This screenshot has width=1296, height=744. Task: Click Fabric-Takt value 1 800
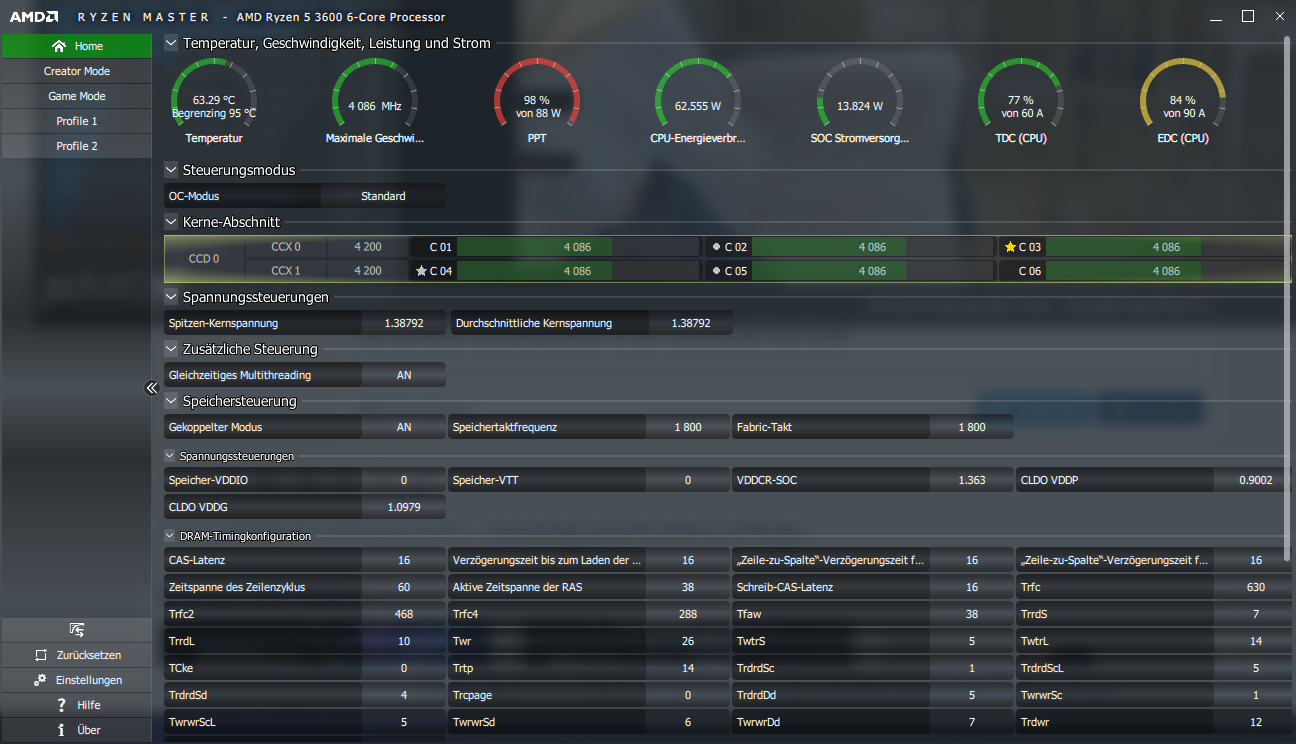pos(972,427)
